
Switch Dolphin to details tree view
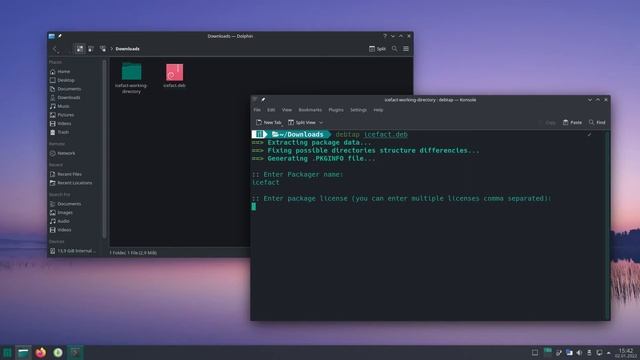click(102, 49)
